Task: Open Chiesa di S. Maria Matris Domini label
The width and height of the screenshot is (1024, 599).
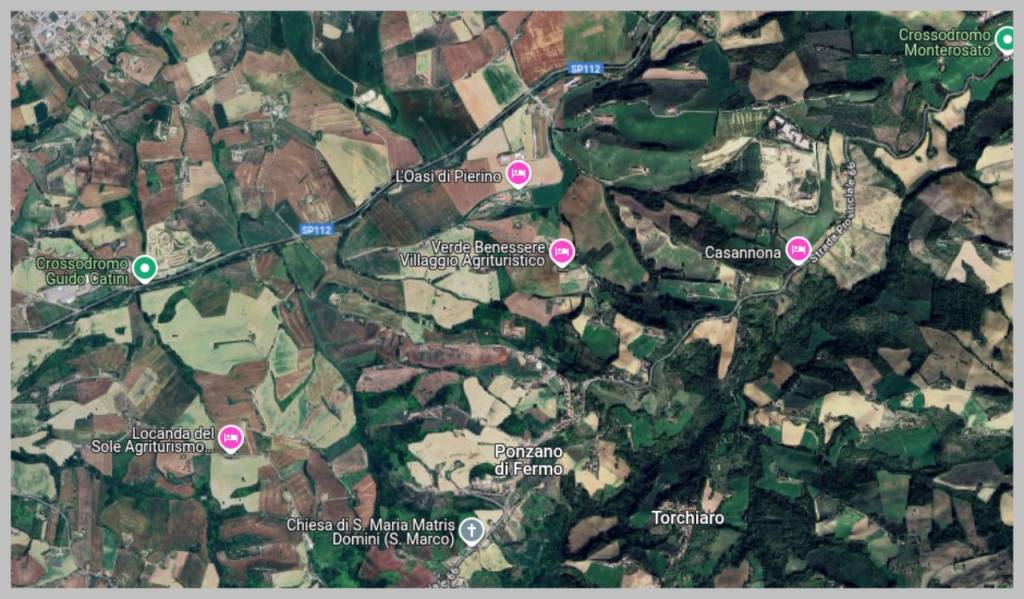Action: click(370, 532)
